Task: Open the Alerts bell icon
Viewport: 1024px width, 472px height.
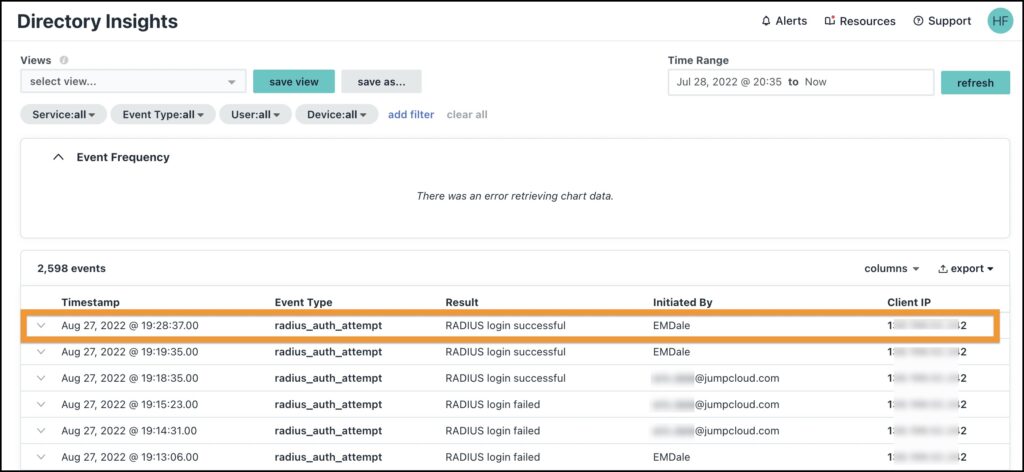Action: pyautogui.click(x=766, y=21)
